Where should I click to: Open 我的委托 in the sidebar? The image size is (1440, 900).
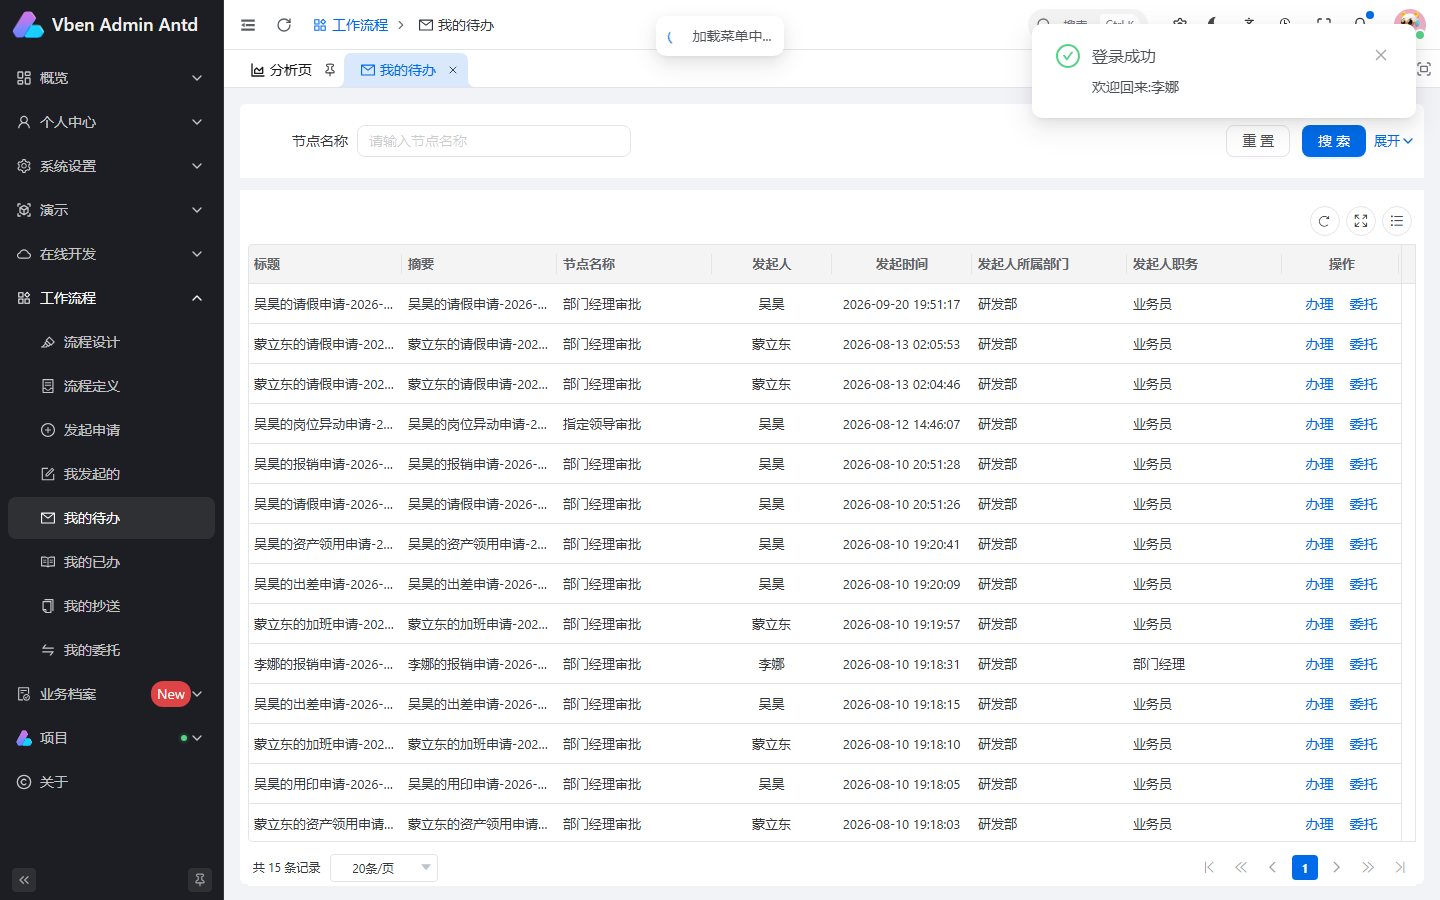(x=112, y=650)
